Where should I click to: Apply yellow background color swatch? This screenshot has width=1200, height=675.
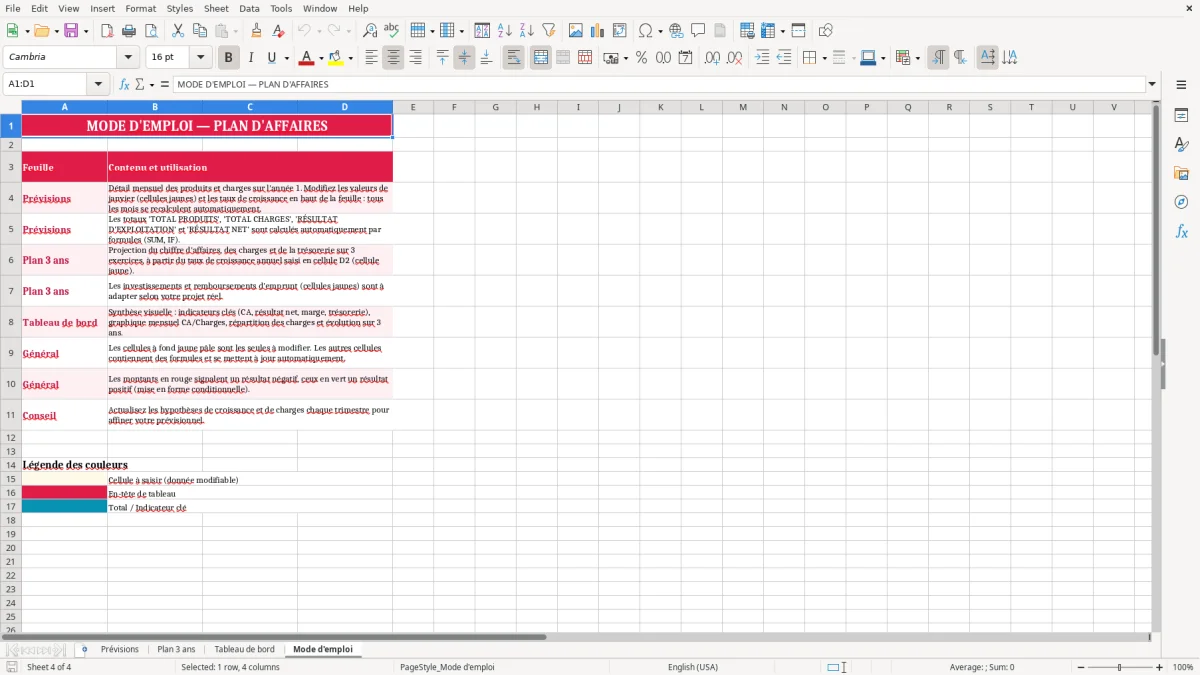335,58
